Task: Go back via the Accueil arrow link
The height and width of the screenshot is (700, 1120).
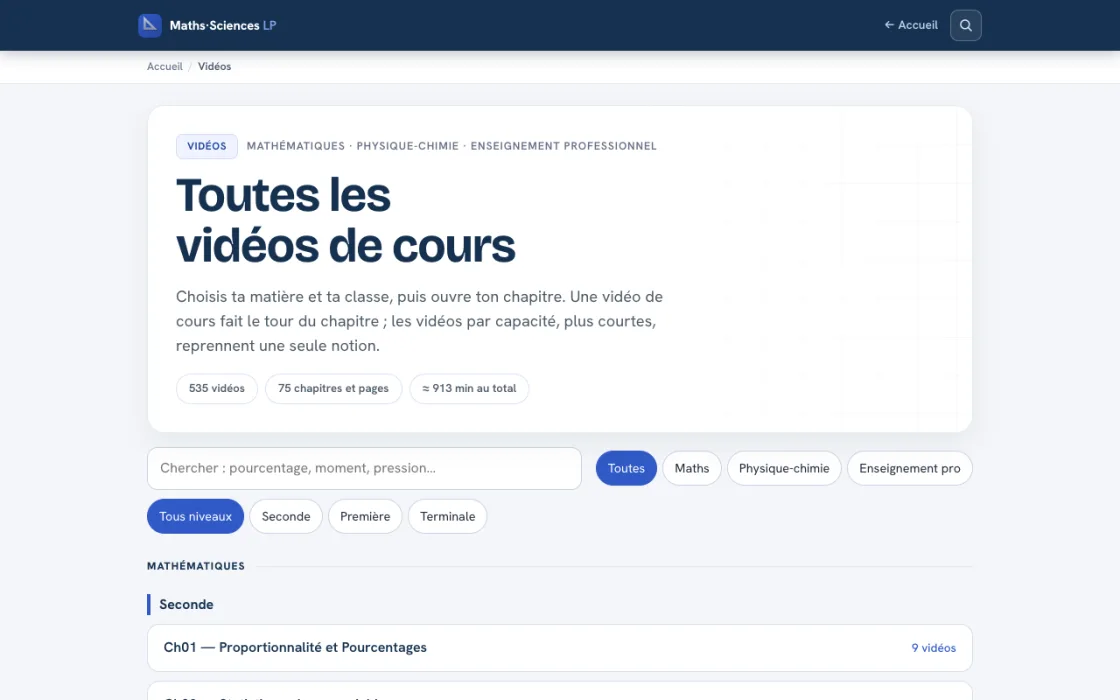Action: pos(911,25)
